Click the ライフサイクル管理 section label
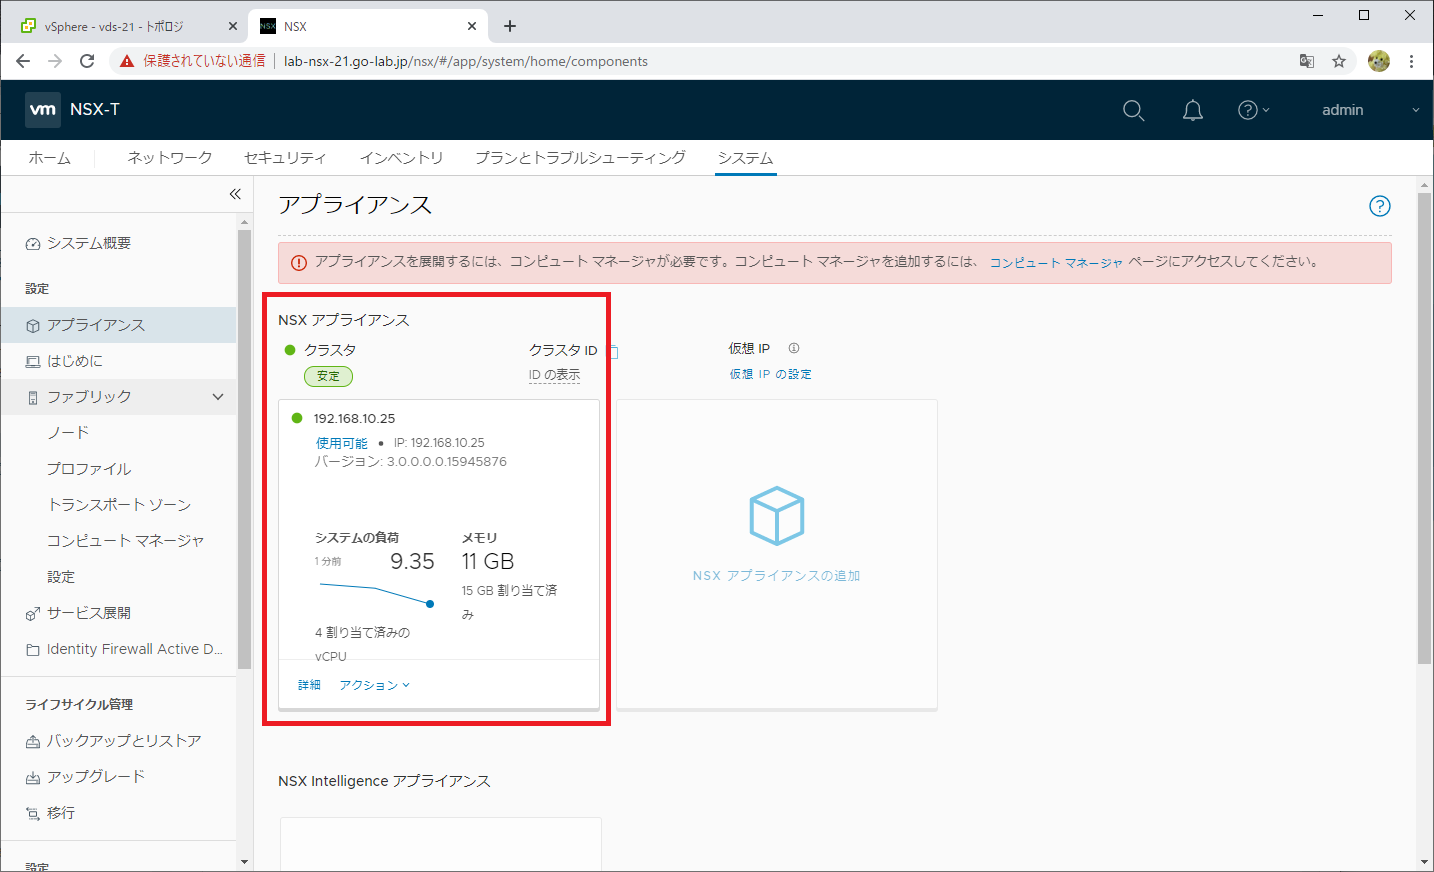Screen dimensions: 1434x872 tap(79, 705)
